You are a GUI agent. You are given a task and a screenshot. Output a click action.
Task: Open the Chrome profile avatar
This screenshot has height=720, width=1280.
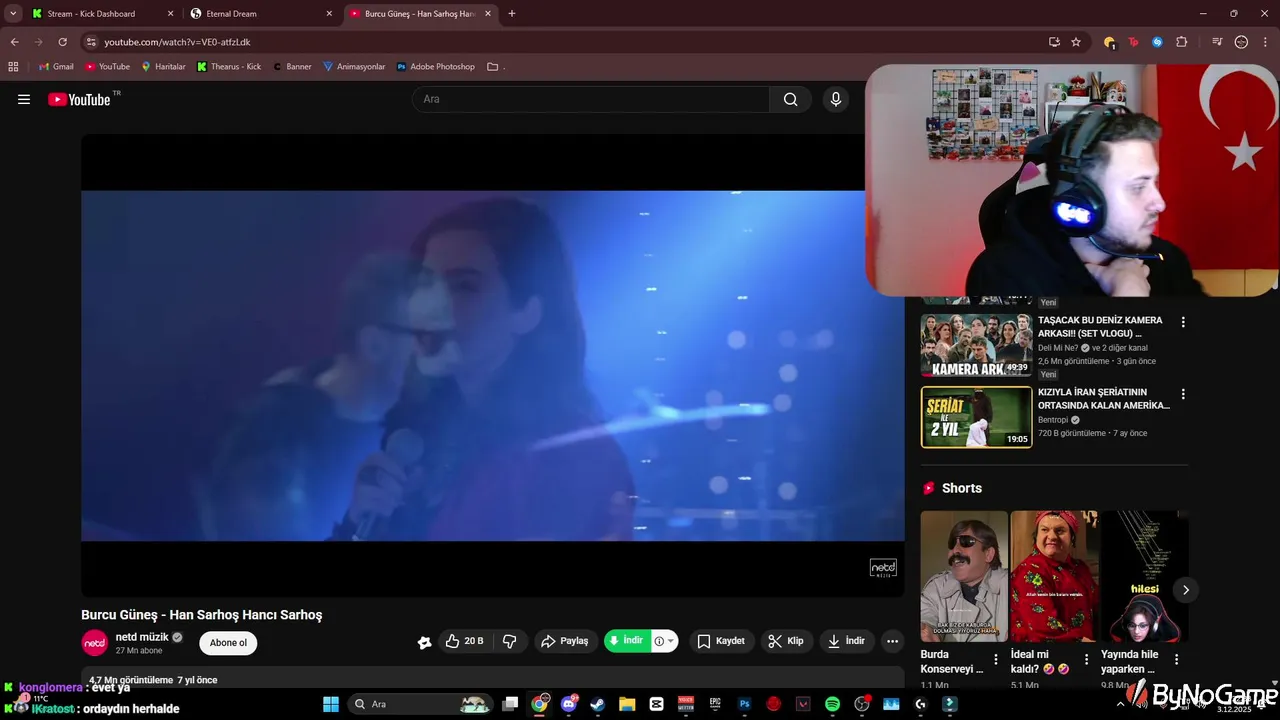[x=1241, y=42]
